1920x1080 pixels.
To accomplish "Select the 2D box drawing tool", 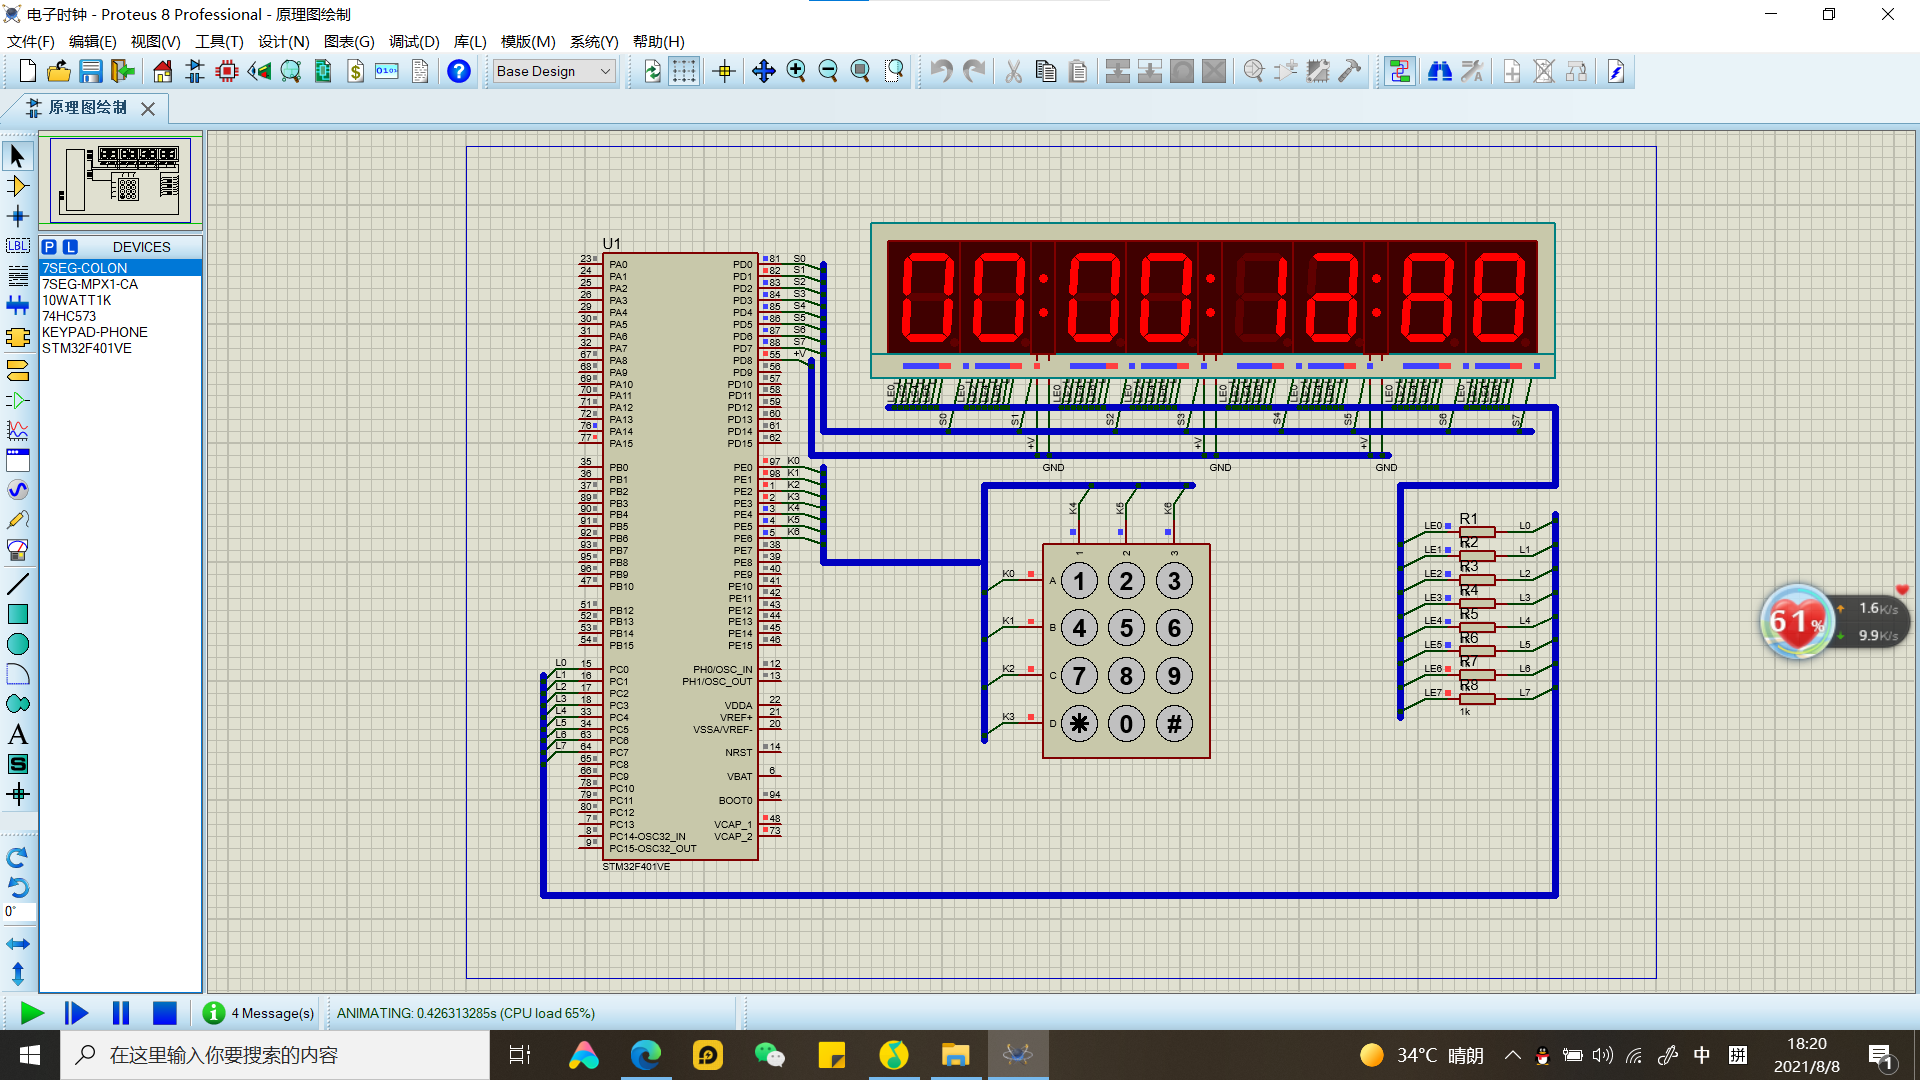I will (17, 614).
